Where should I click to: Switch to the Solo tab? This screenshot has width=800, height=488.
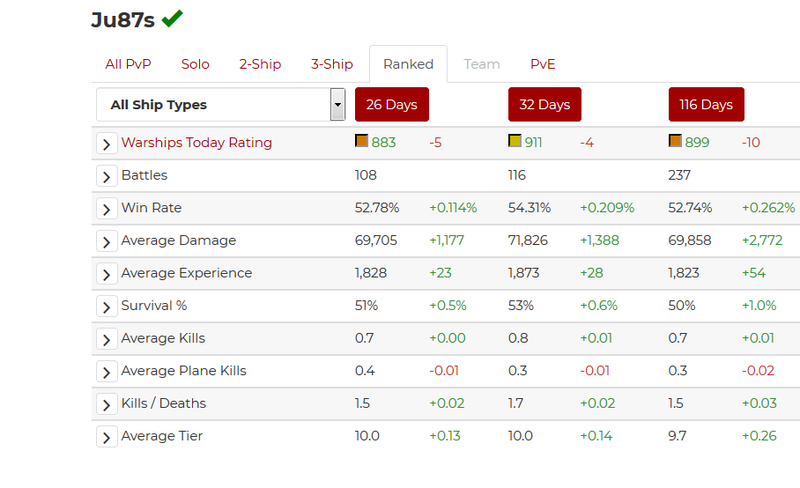coord(195,64)
